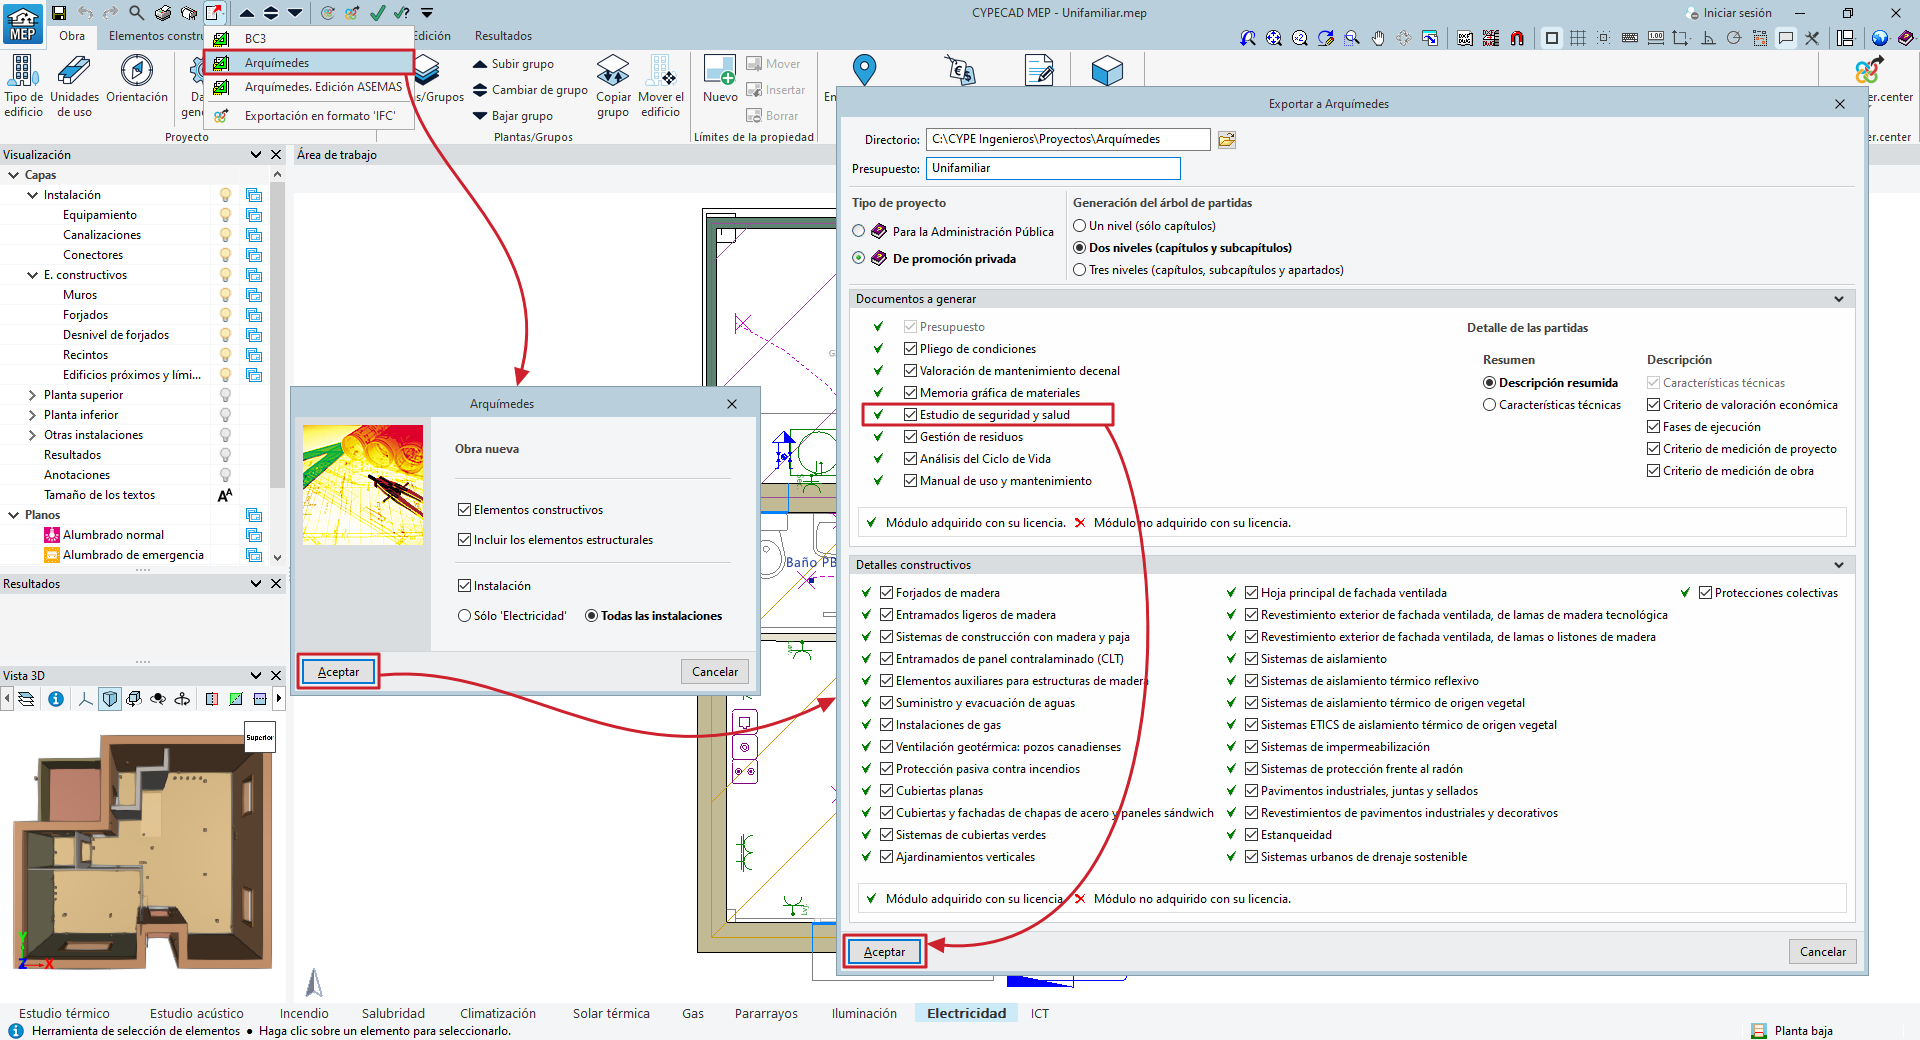This screenshot has width=1920, height=1040.
Task: Click the save disk icon in title bar
Action: click(59, 13)
